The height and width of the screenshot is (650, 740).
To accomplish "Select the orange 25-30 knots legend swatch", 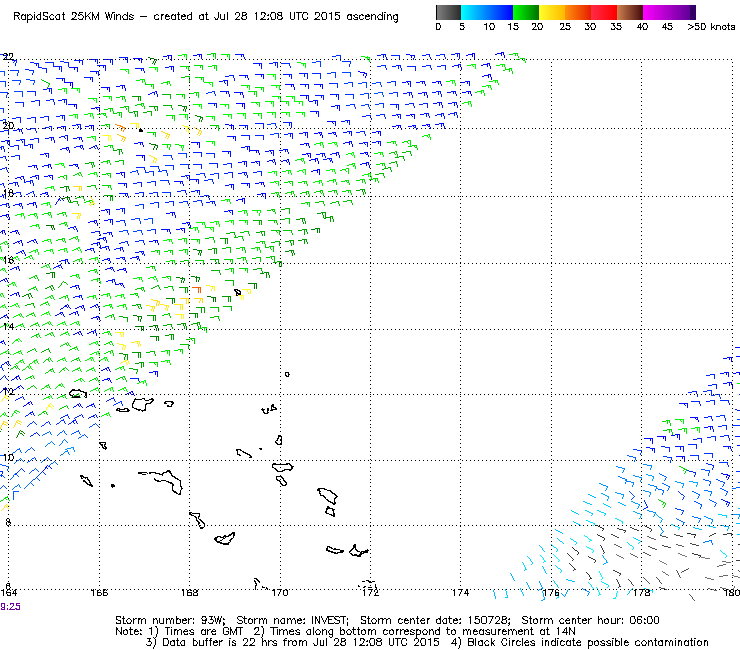I will pyautogui.click(x=578, y=12).
